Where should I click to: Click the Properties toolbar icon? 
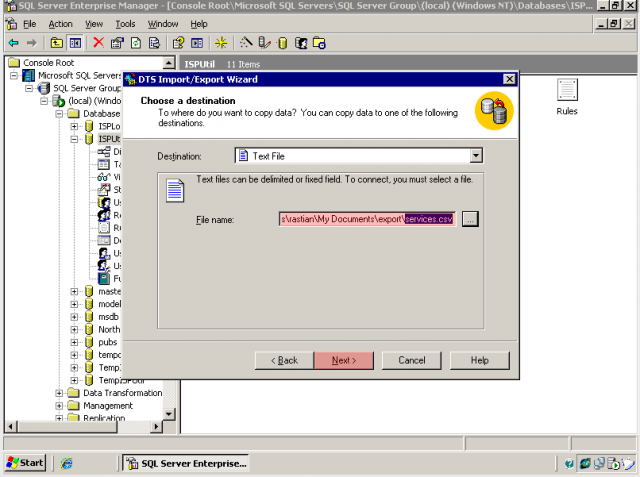point(117,43)
